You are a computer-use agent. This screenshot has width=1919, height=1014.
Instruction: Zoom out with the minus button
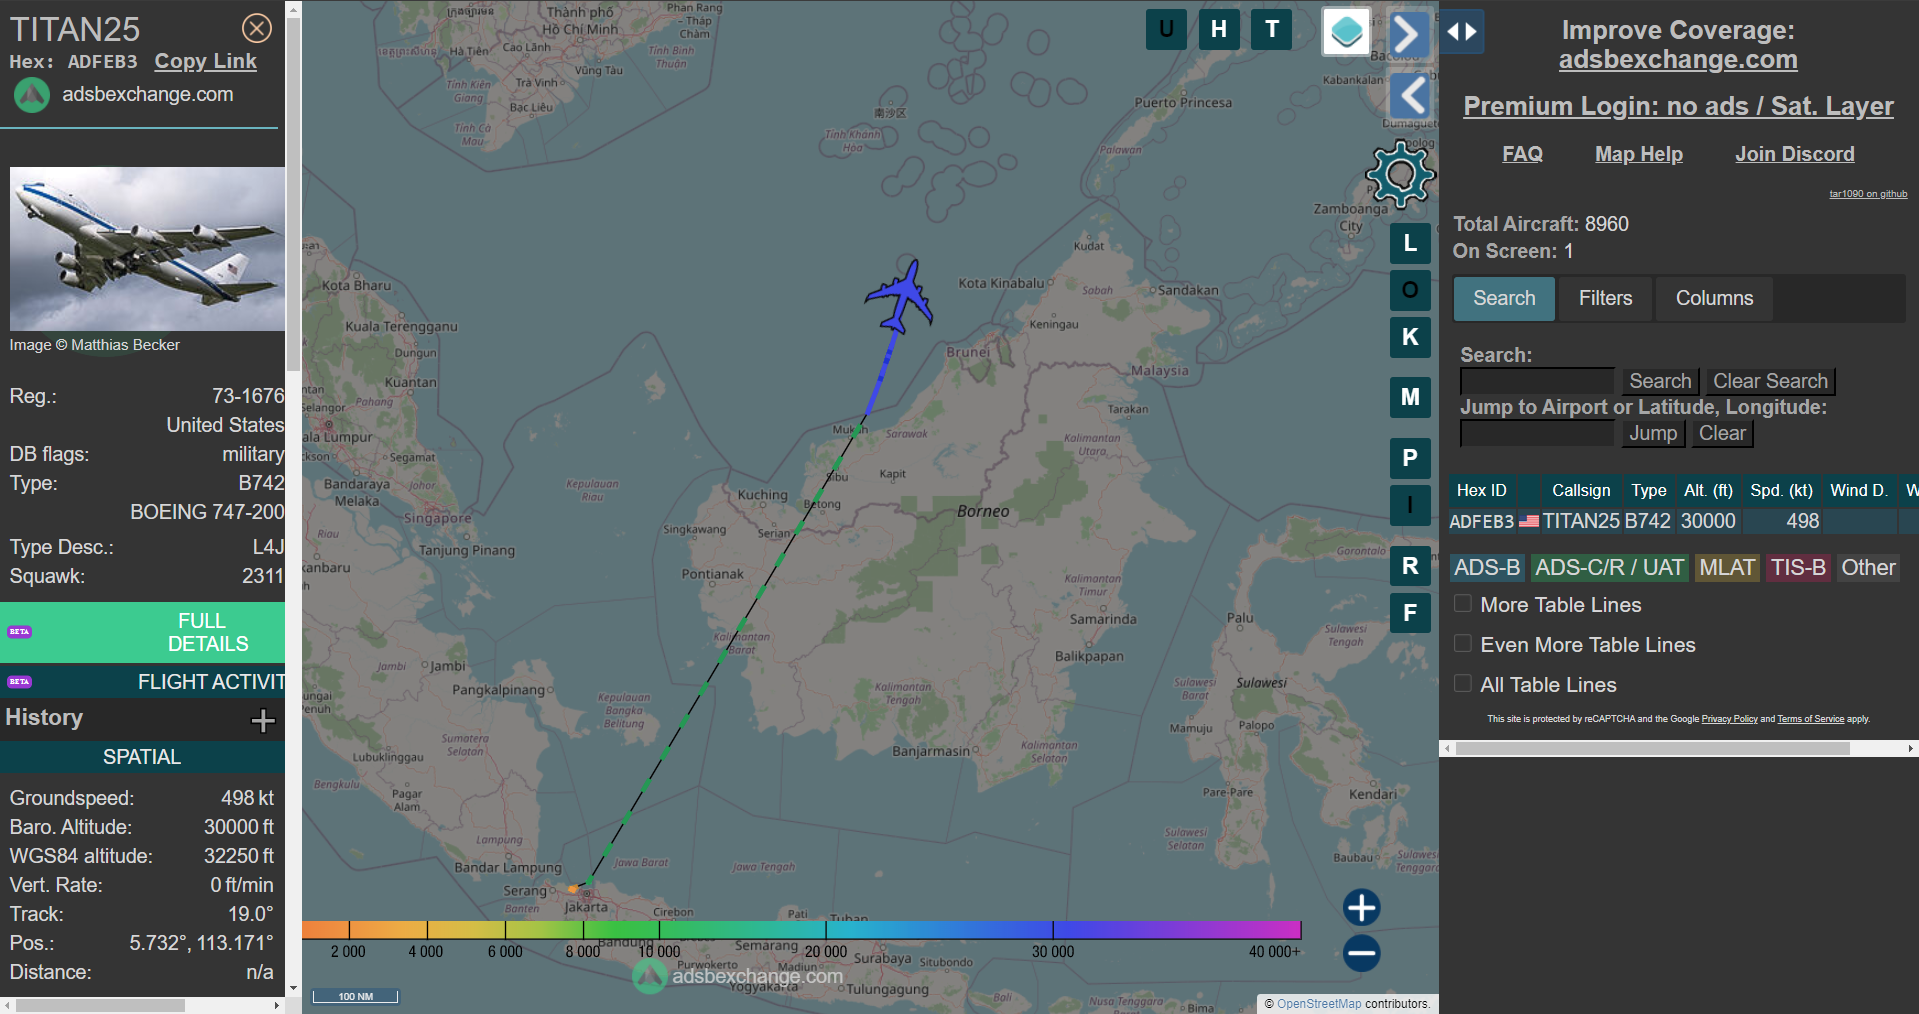(1361, 953)
